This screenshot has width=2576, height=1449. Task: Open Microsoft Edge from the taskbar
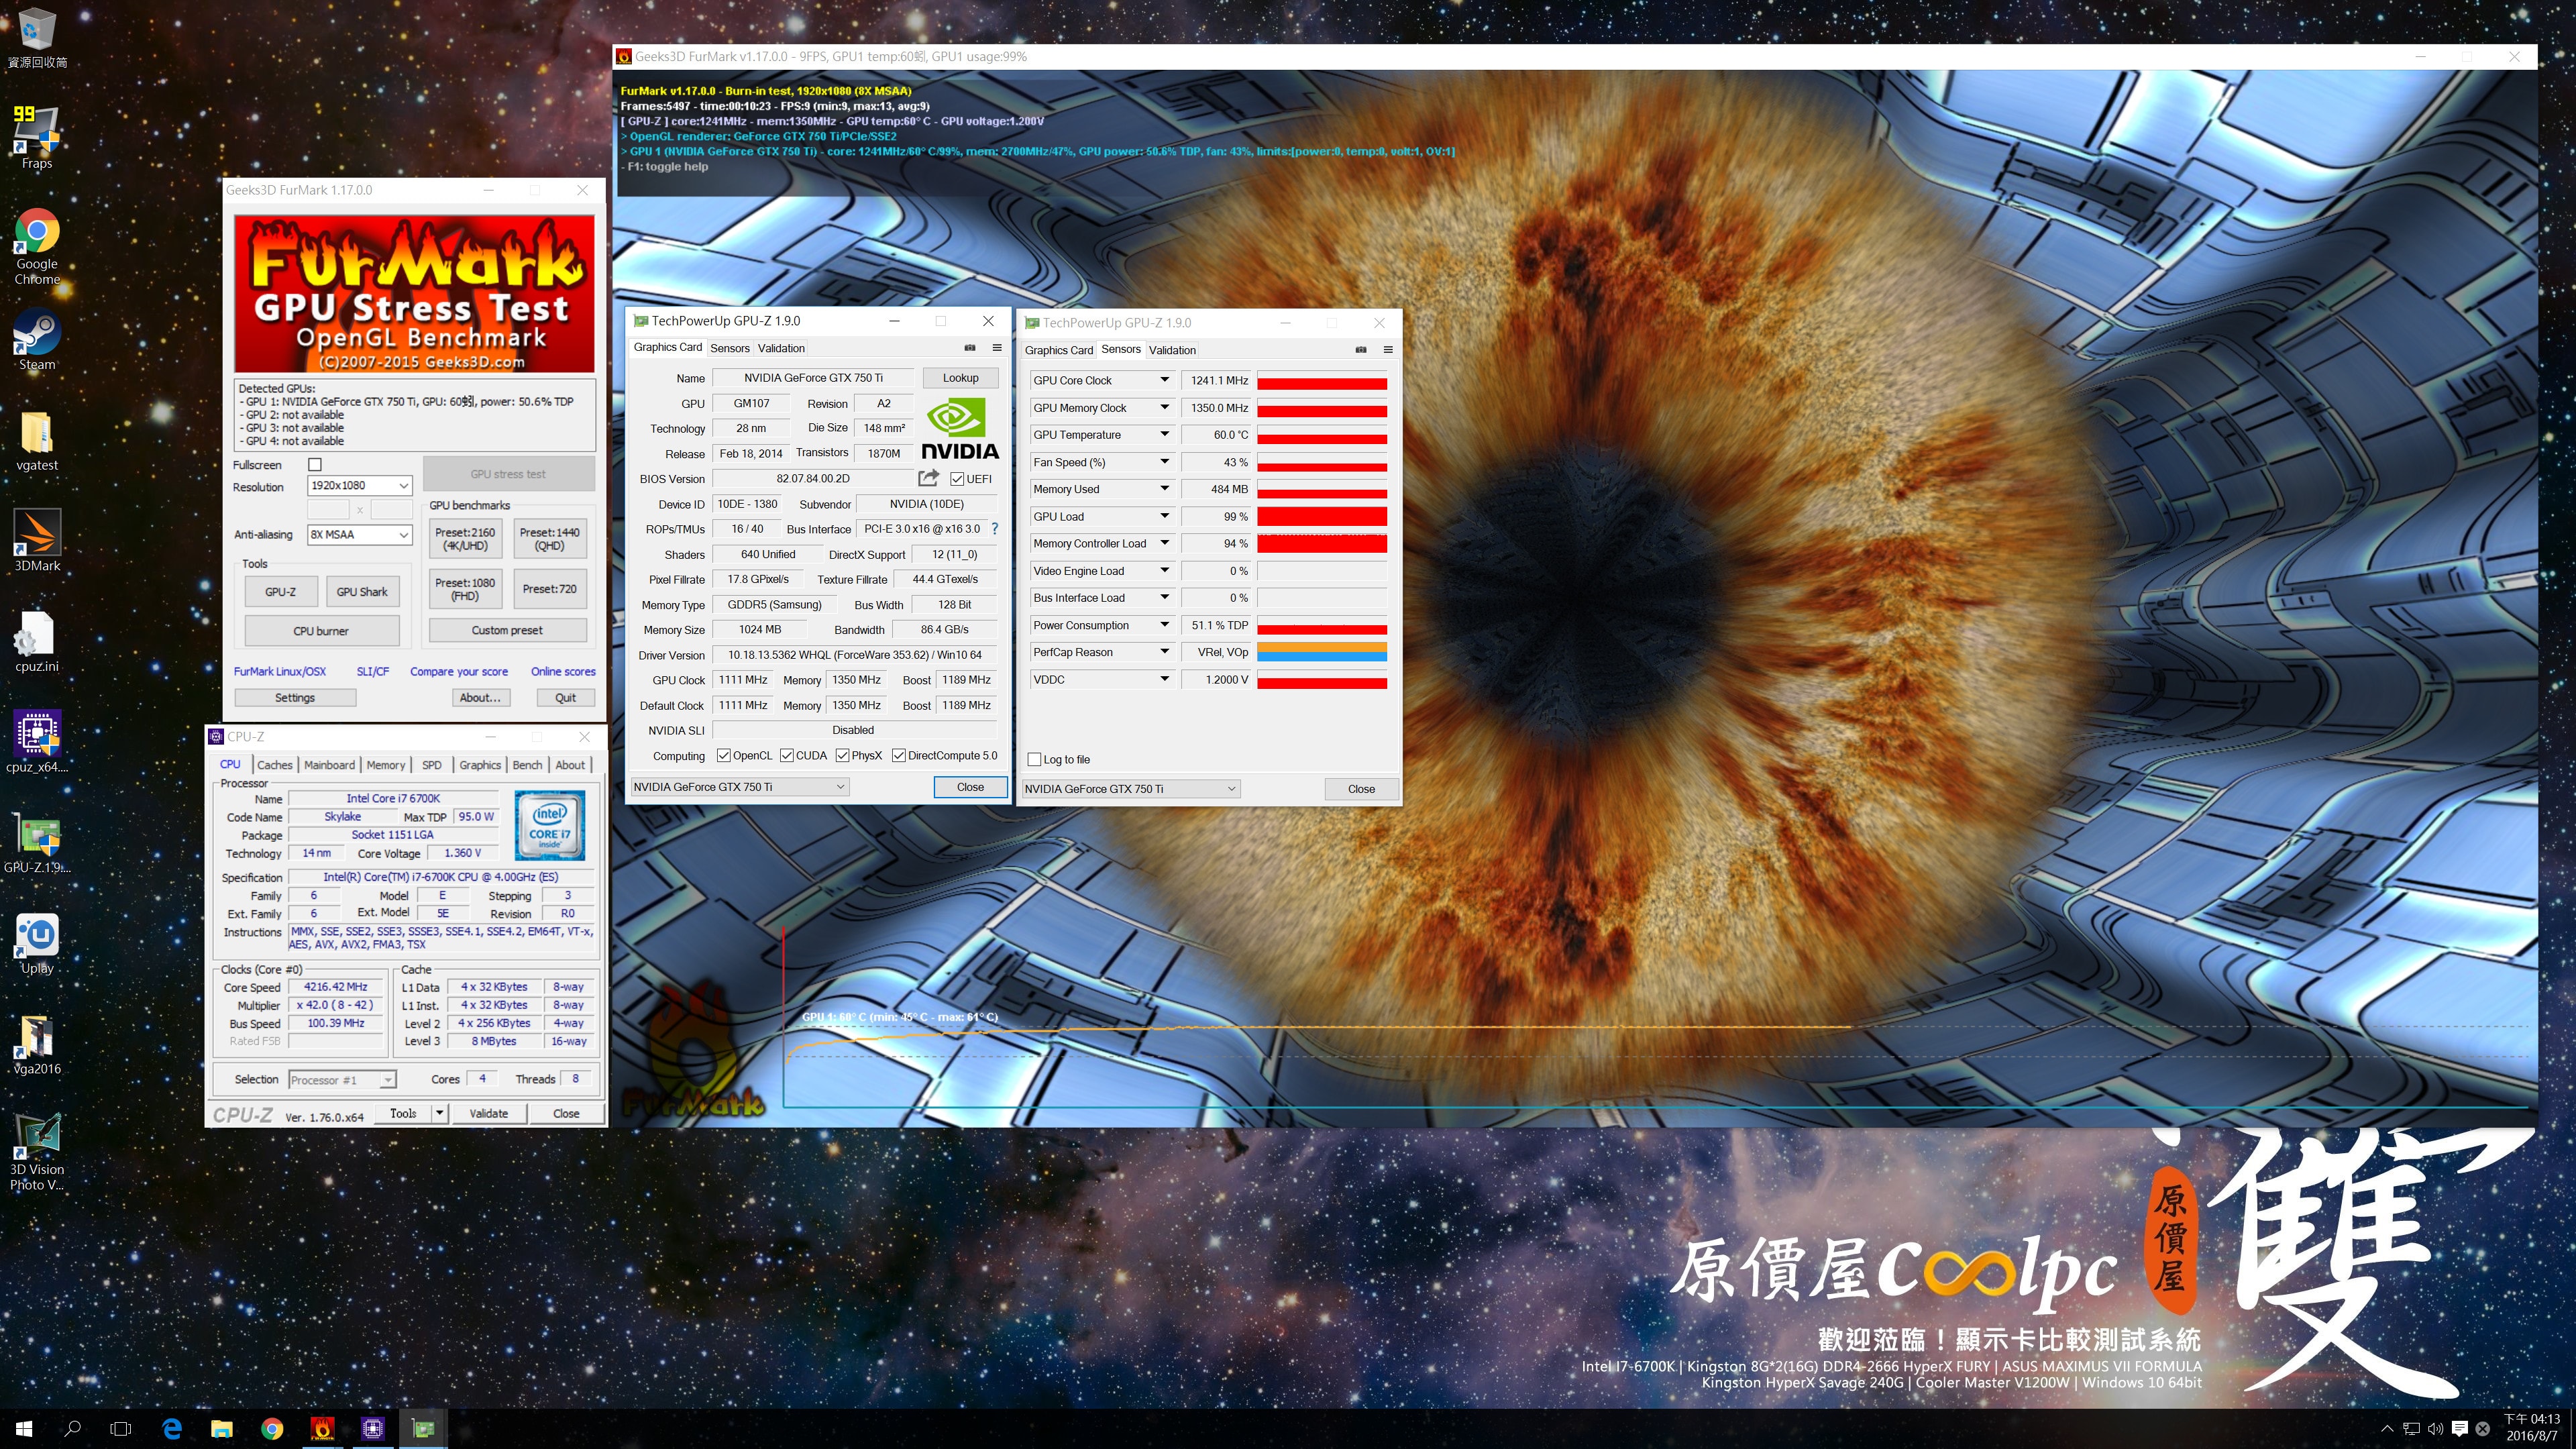(172, 1429)
